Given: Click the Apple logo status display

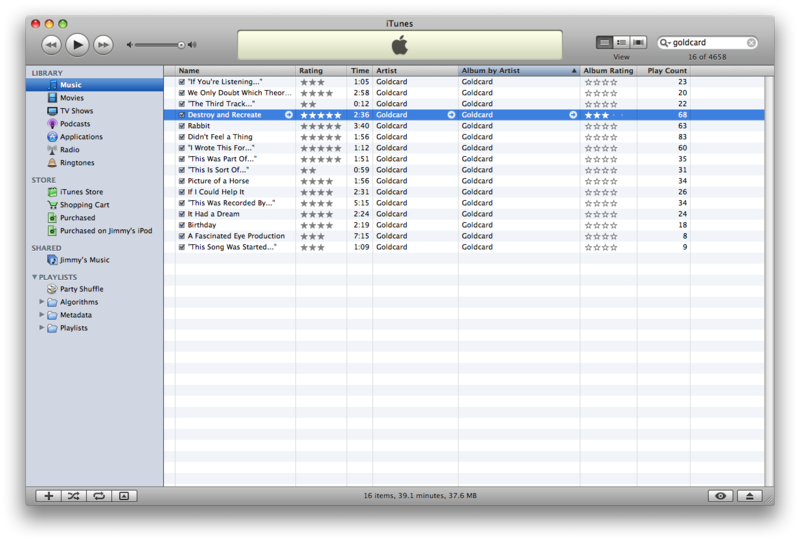Looking at the screenshot, I should [400, 45].
